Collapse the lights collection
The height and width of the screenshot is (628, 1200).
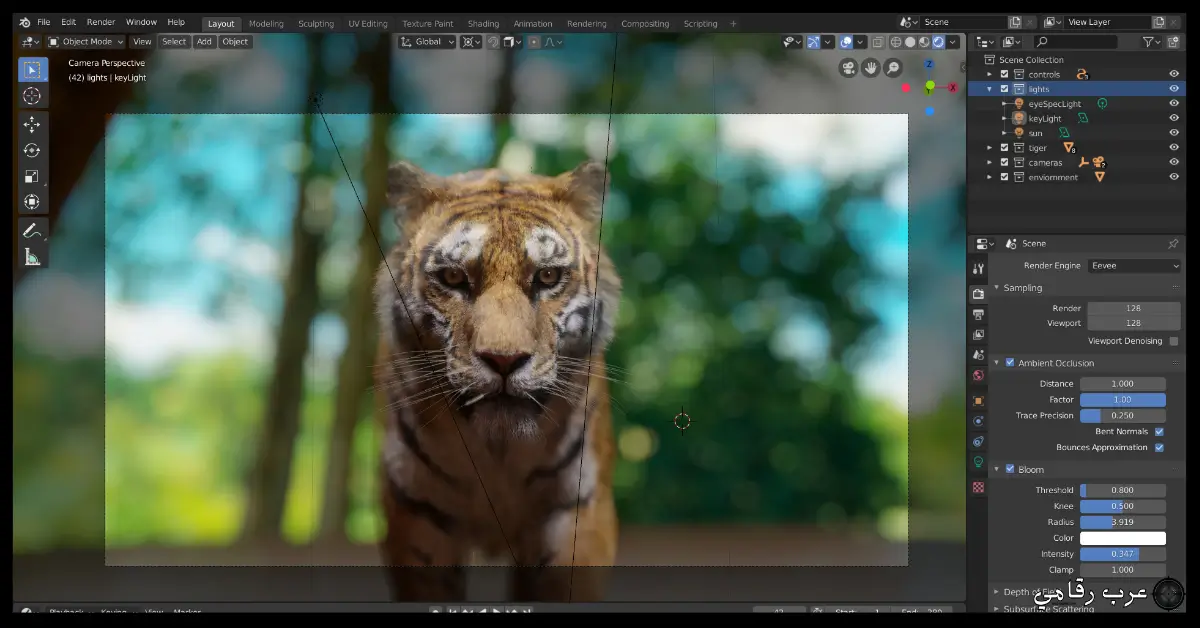988,88
